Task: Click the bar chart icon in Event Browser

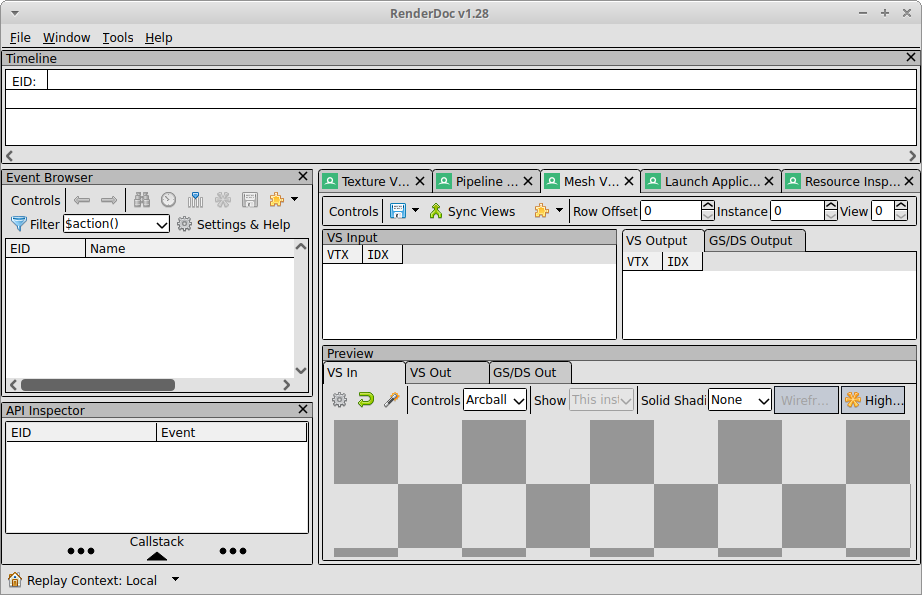Action: click(x=195, y=200)
